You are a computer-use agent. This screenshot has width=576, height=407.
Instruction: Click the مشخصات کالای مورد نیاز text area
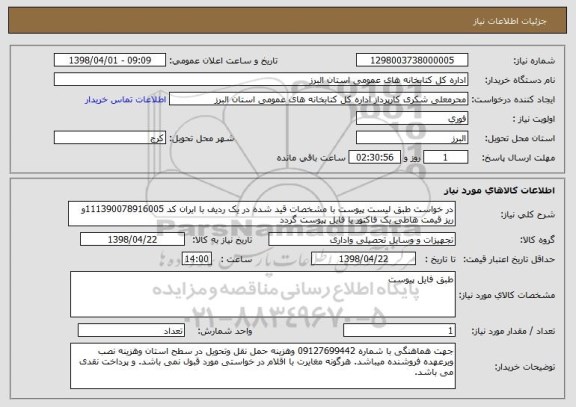tap(263, 295)
